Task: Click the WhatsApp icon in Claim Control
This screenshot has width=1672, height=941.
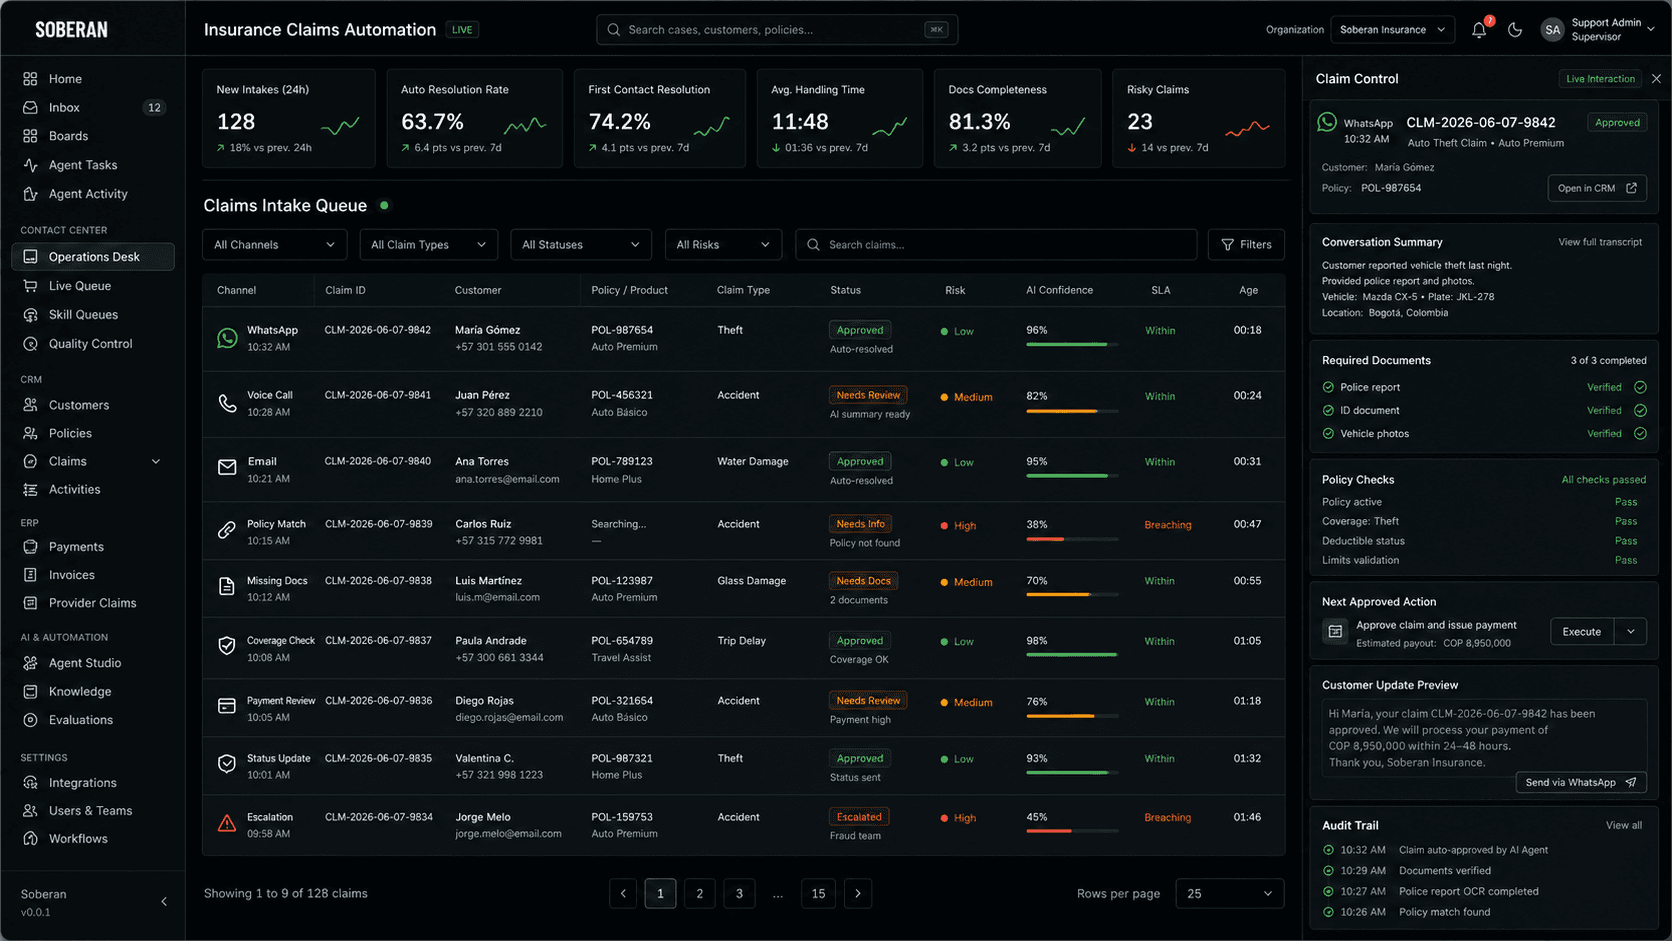Action: [1327, 122]
